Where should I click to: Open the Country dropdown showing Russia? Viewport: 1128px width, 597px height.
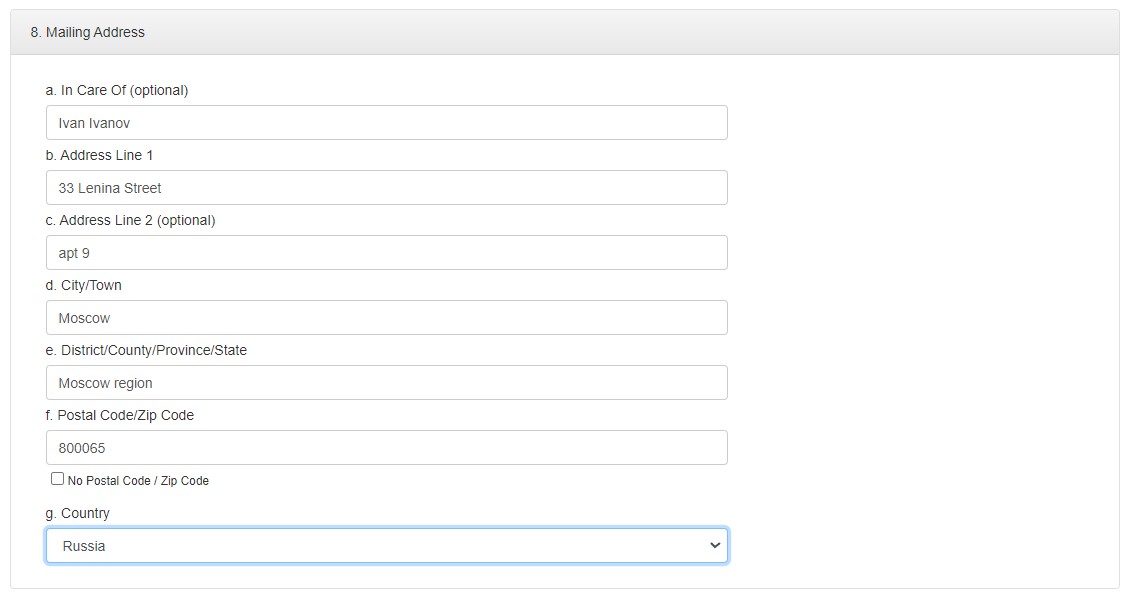click(386, 546)
